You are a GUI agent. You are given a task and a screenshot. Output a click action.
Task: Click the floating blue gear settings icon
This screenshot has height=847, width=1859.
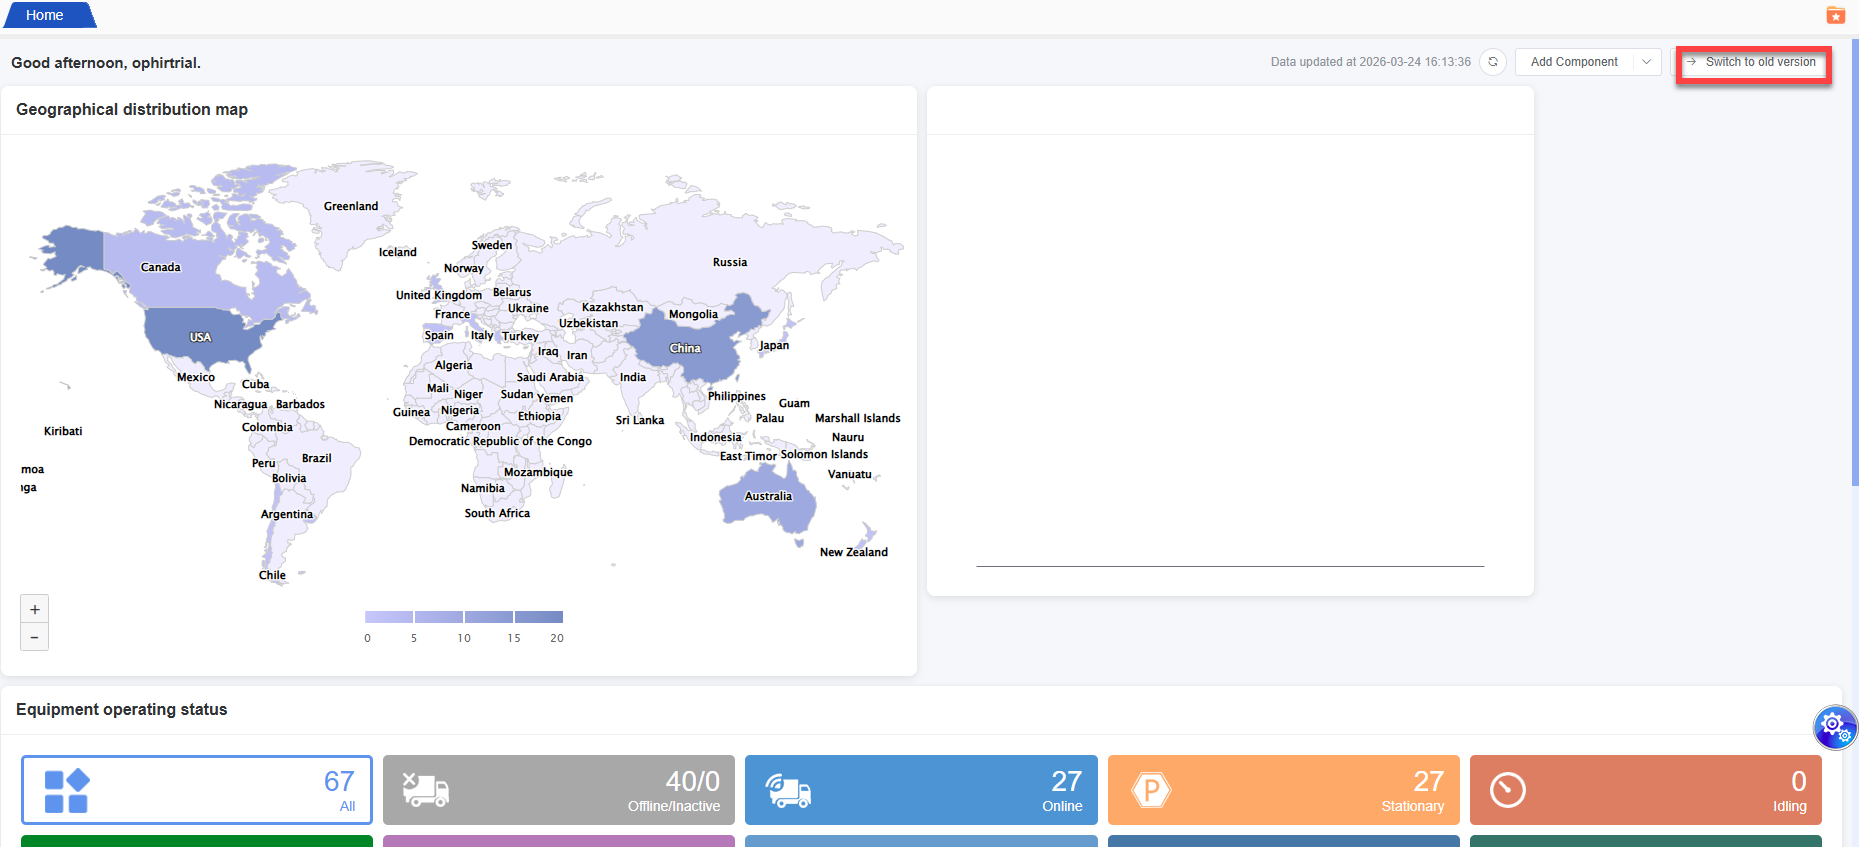(x=1834, y=725)
